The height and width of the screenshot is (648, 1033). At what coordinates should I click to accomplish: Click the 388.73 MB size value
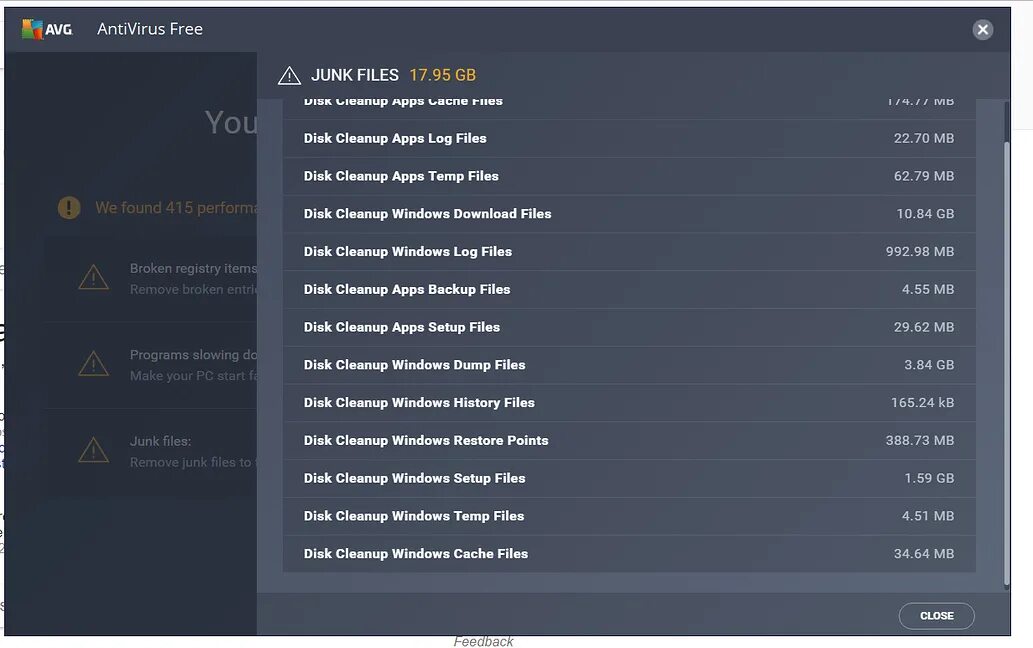click(x=920, y=440)
